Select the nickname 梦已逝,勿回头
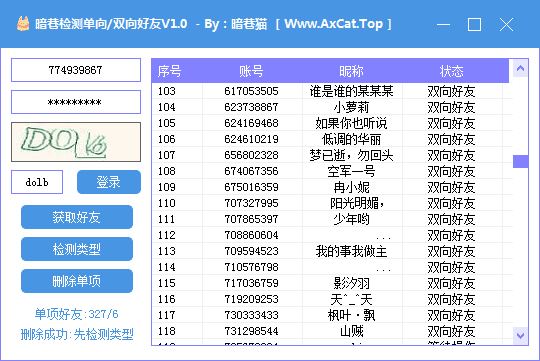 351,155
